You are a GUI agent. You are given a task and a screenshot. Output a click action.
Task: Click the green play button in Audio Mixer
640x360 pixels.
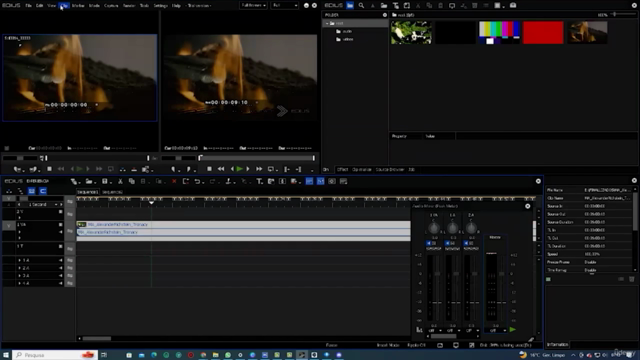[x=513, y=329]
